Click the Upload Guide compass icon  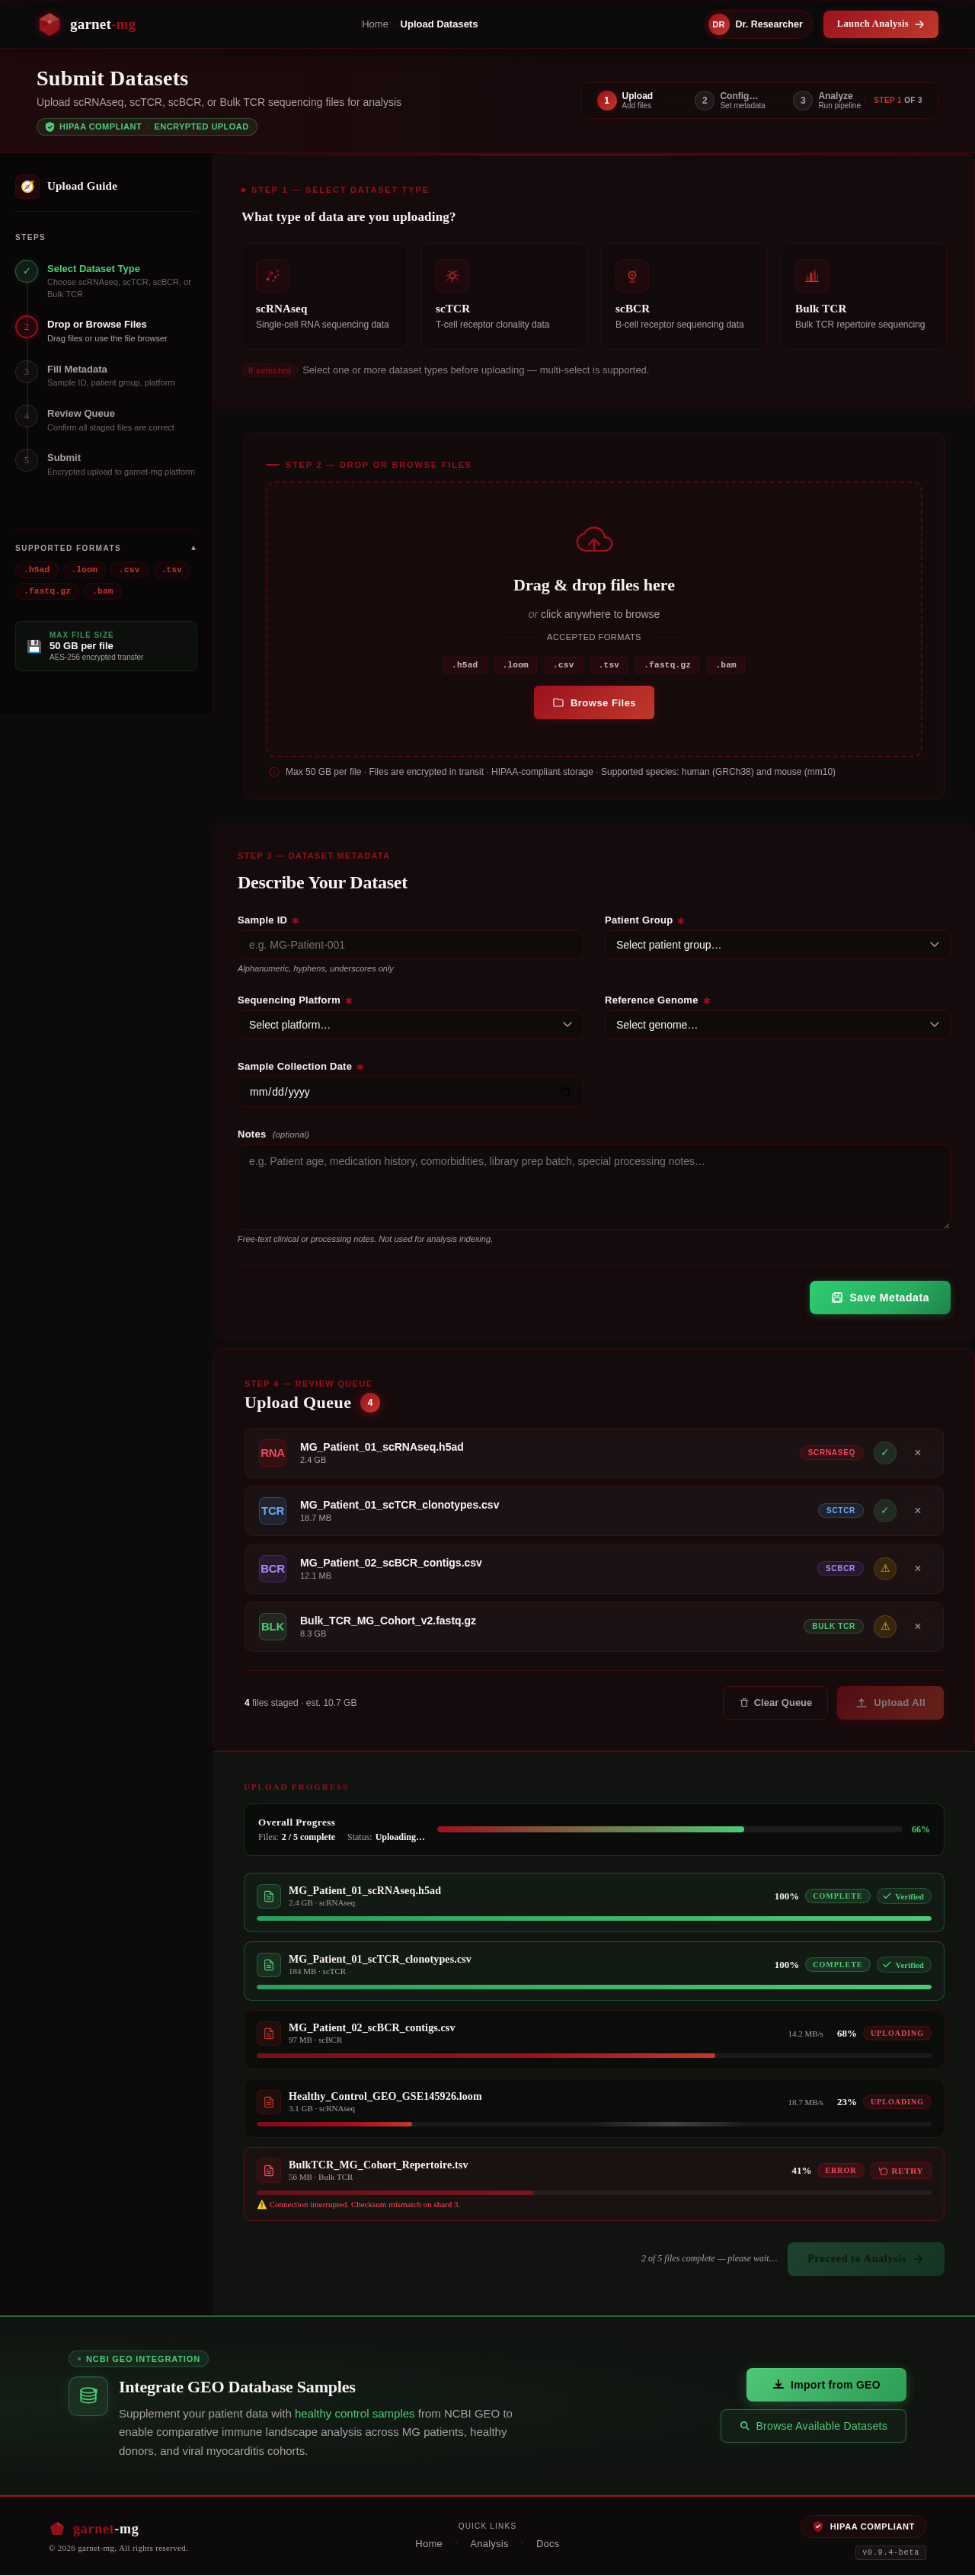tap(27, 186)
